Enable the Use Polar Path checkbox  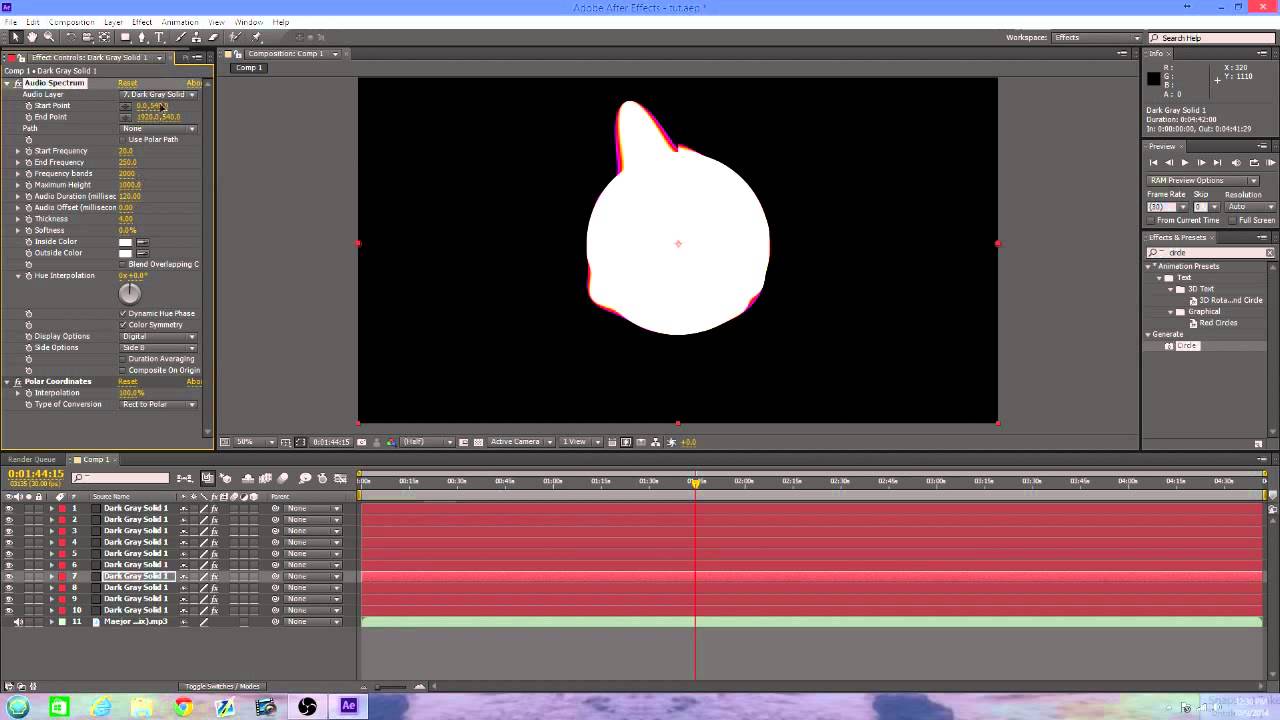[123, 139]
